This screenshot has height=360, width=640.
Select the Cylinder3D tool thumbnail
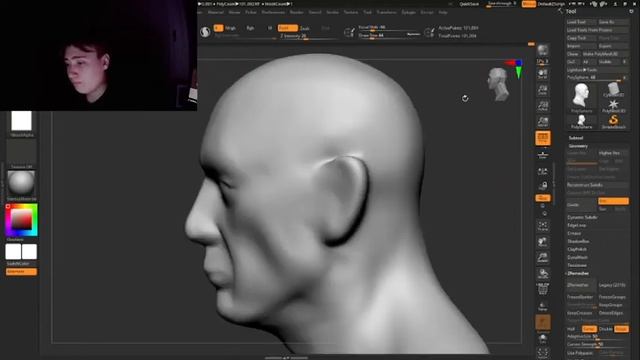click(x=613, y=90)
